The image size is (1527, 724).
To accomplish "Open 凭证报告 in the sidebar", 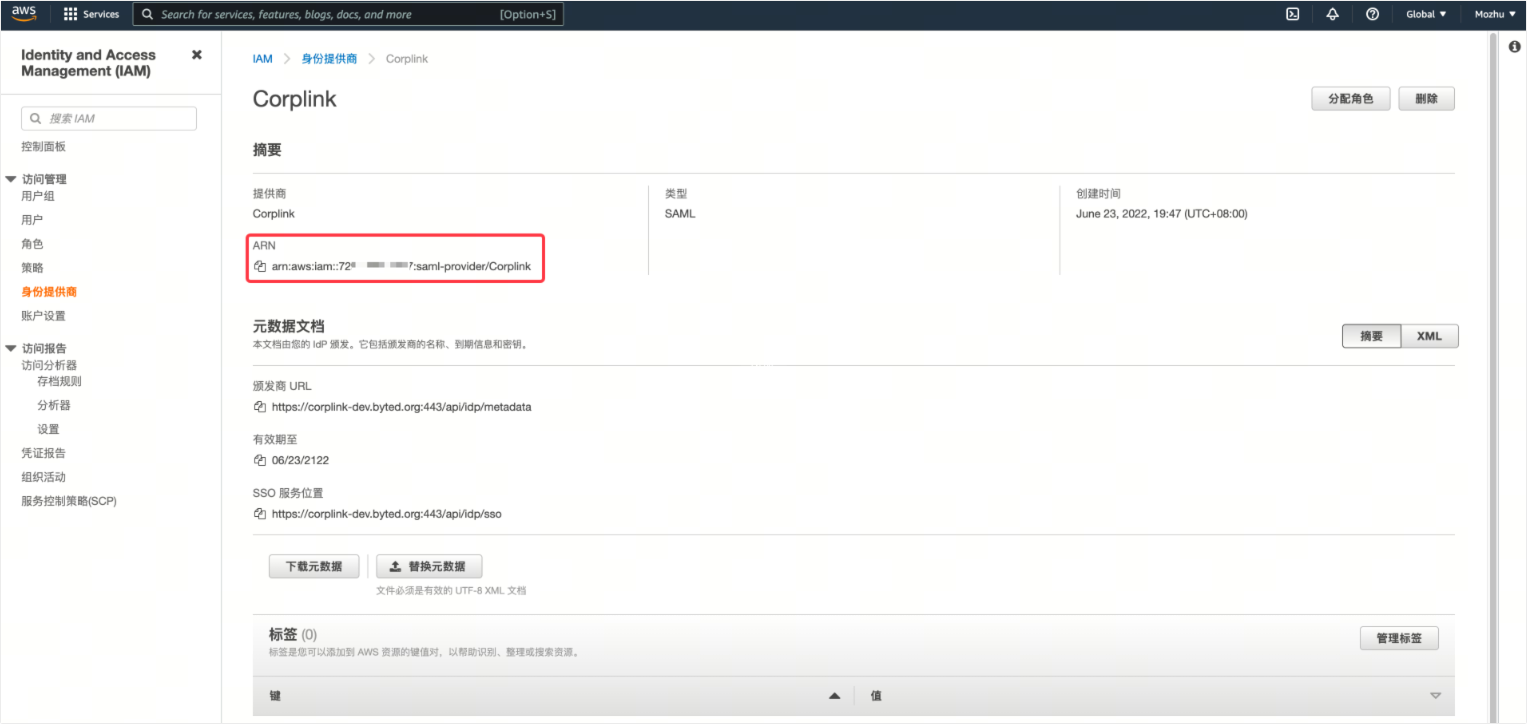I will [x=43, y=453].
